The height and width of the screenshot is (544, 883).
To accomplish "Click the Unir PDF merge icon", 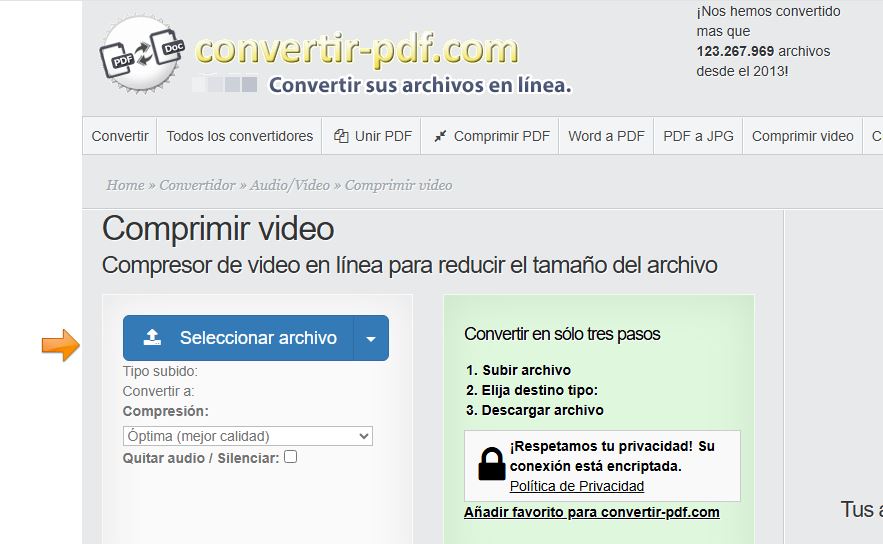I will (x=341, y=136).
